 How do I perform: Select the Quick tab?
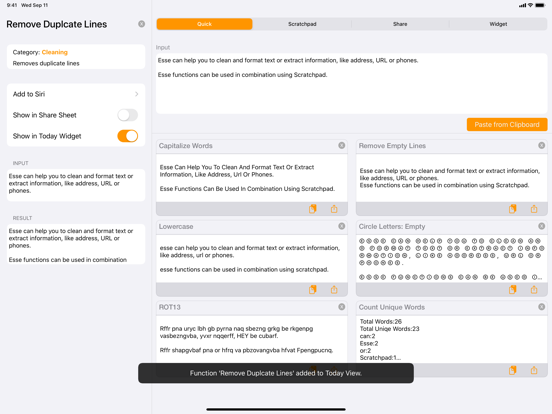coord(205,24)
